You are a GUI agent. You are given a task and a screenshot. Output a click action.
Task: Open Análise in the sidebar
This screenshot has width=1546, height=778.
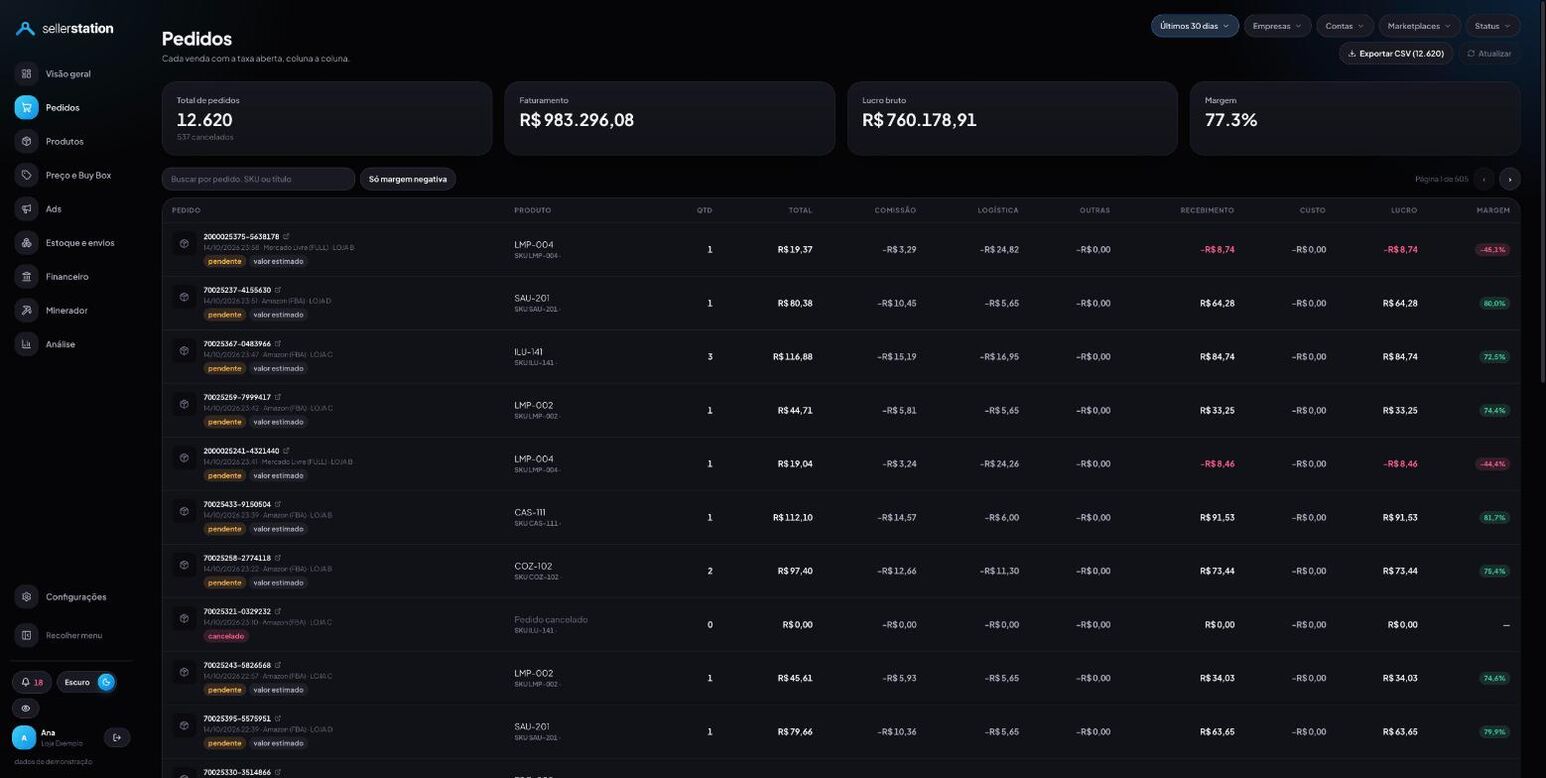point(72,344)
